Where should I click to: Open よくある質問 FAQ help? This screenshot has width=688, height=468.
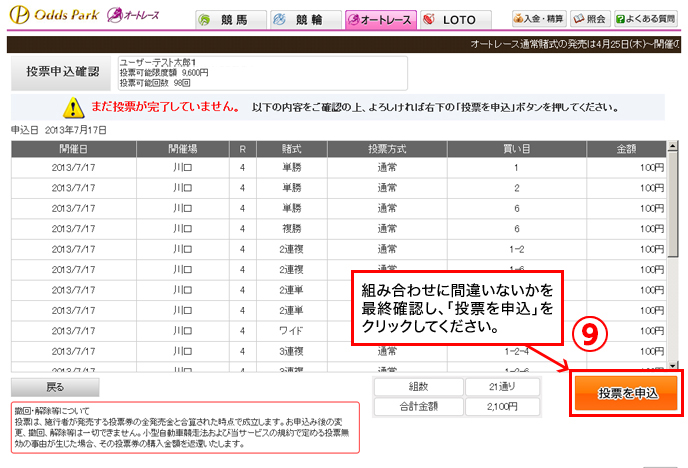pos(649,19)
